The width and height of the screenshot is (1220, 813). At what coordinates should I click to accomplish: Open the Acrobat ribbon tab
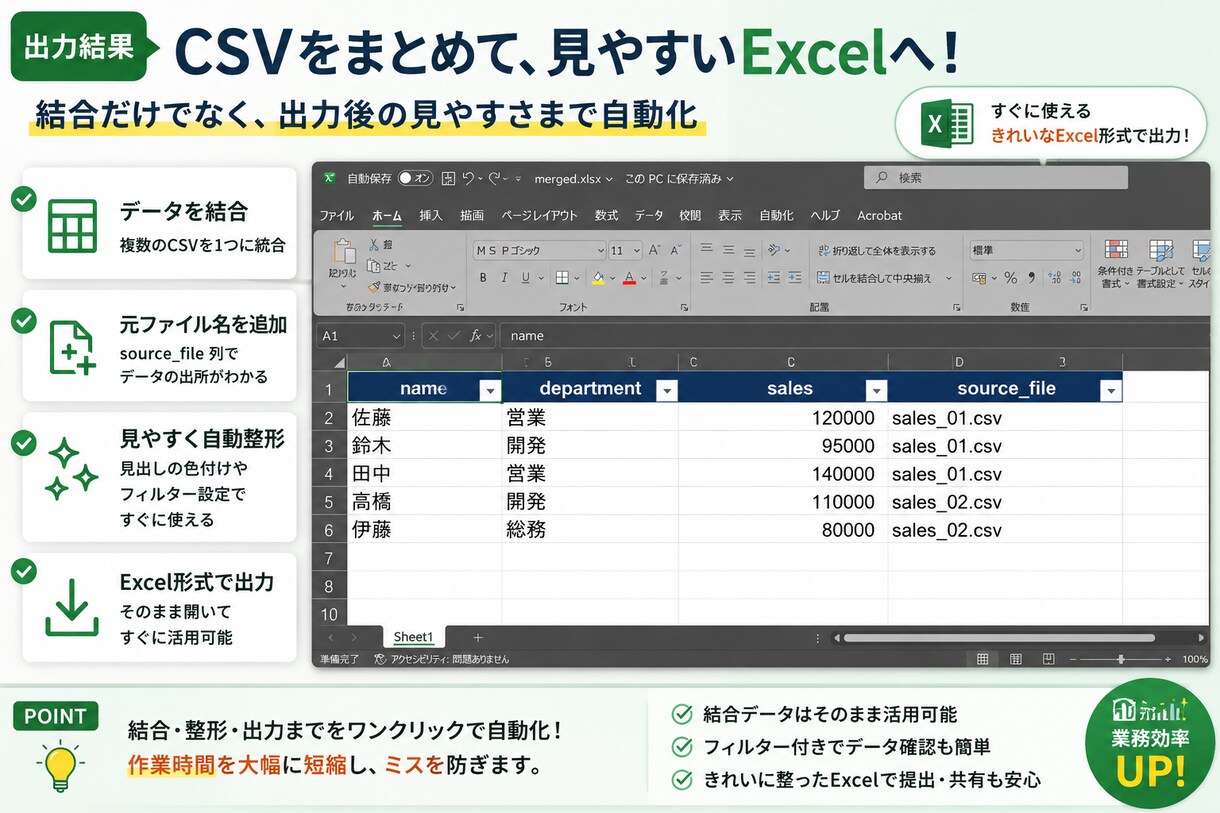(879, 215)
